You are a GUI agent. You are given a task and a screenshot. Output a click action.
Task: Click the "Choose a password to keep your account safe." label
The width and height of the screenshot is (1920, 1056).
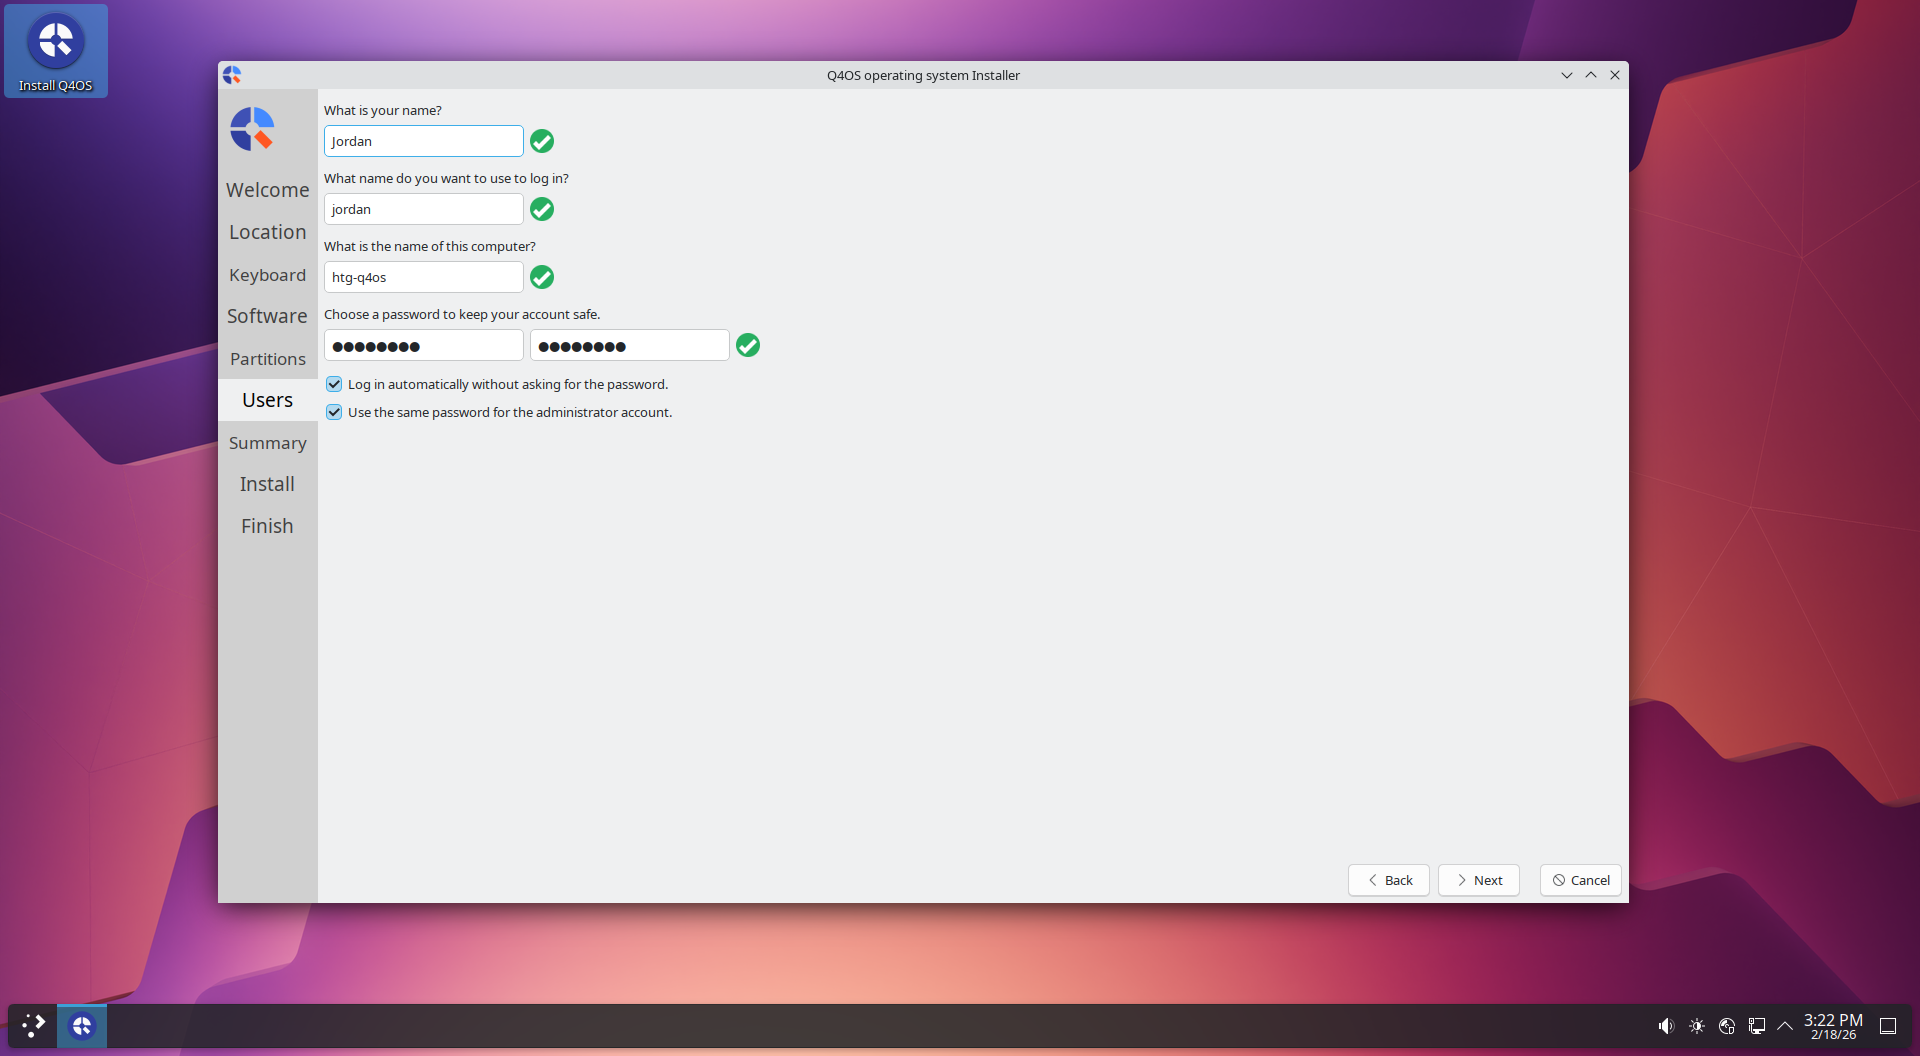[x=462, y=314]
